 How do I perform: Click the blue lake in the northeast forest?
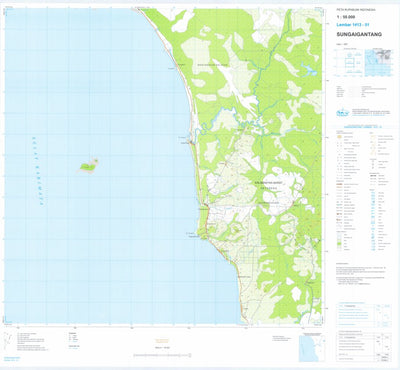(308, 70)
